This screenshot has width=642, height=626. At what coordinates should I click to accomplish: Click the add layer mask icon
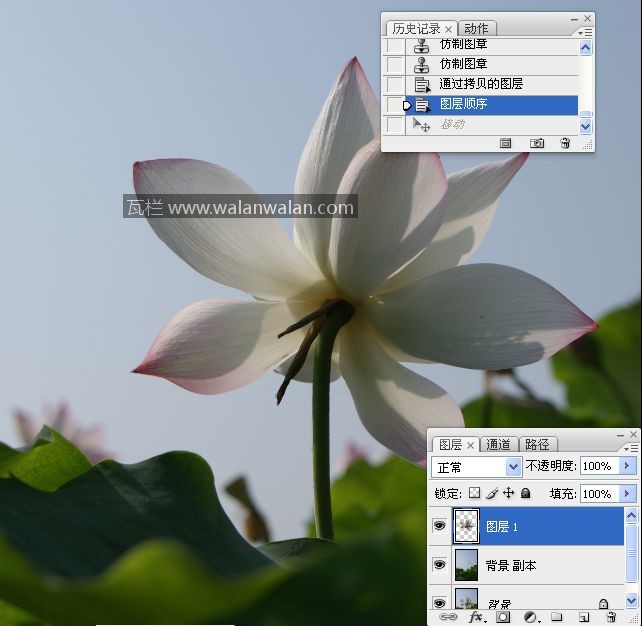click(503, 618)
